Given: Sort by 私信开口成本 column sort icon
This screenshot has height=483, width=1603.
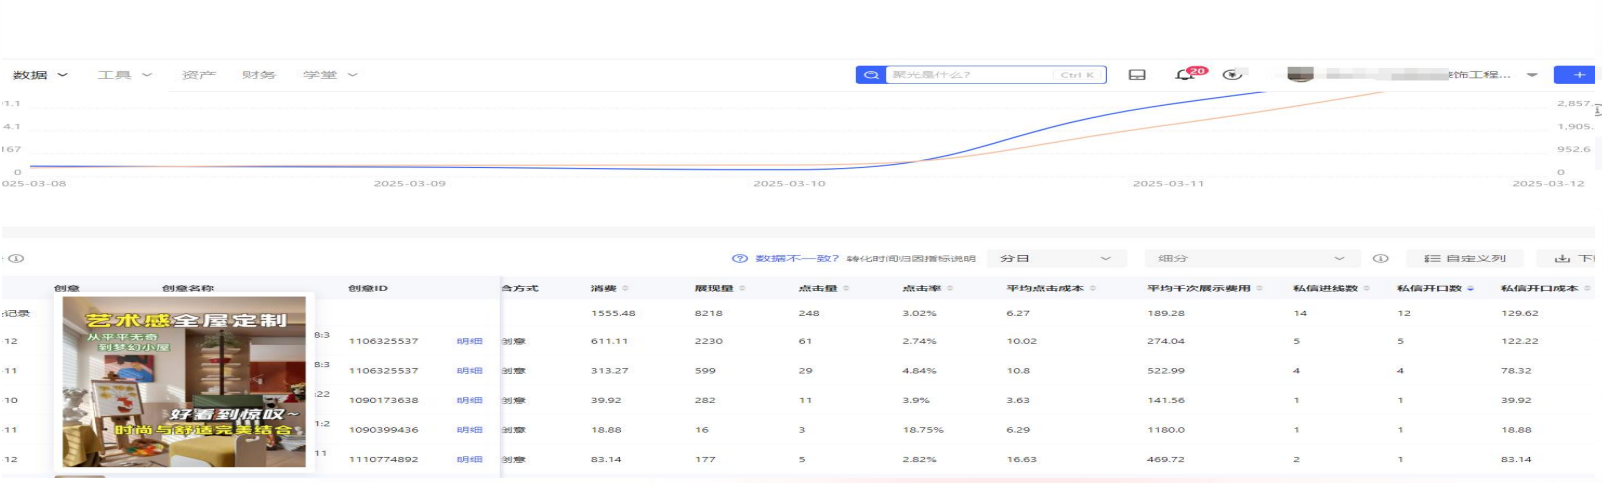Looking at the screenshot, I should [x=1588, y=288].
